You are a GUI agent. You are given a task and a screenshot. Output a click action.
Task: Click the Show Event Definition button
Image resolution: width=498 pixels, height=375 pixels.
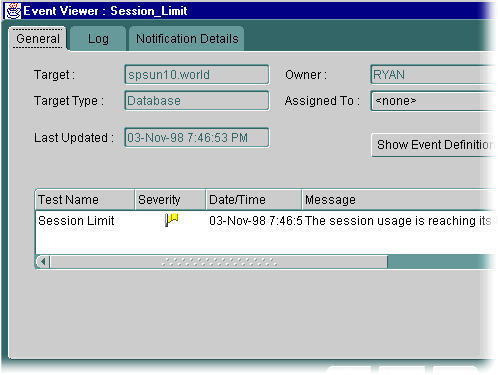tap(434, 145)
